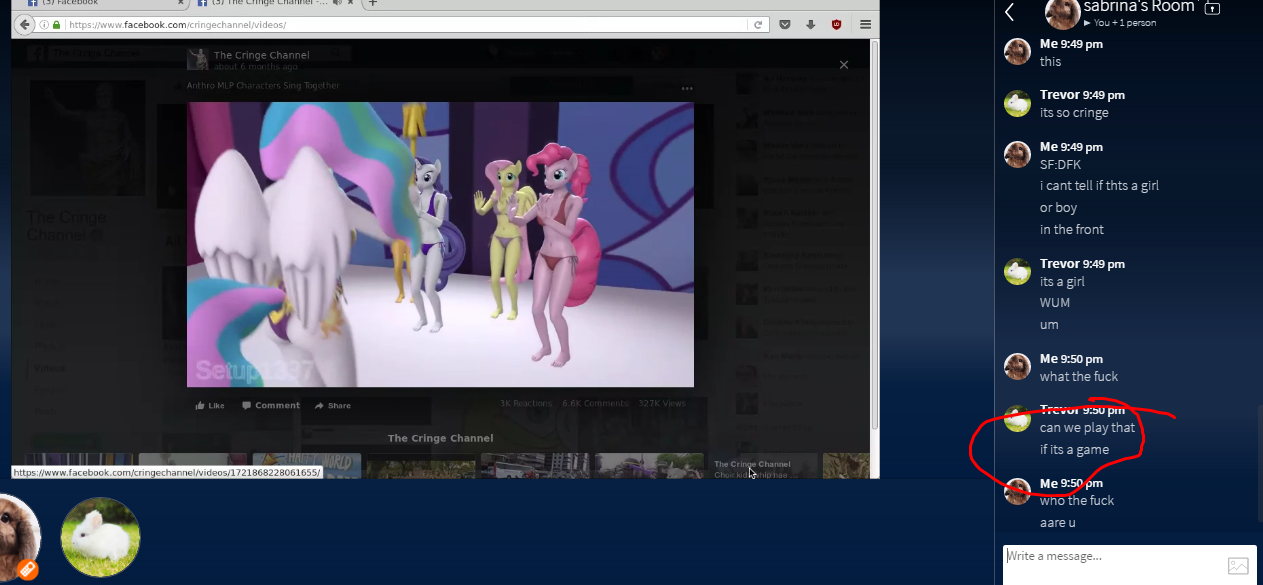Open site info next to the padlock
The height and width of the screenshot is (585, 1263).
pos(43,24)
